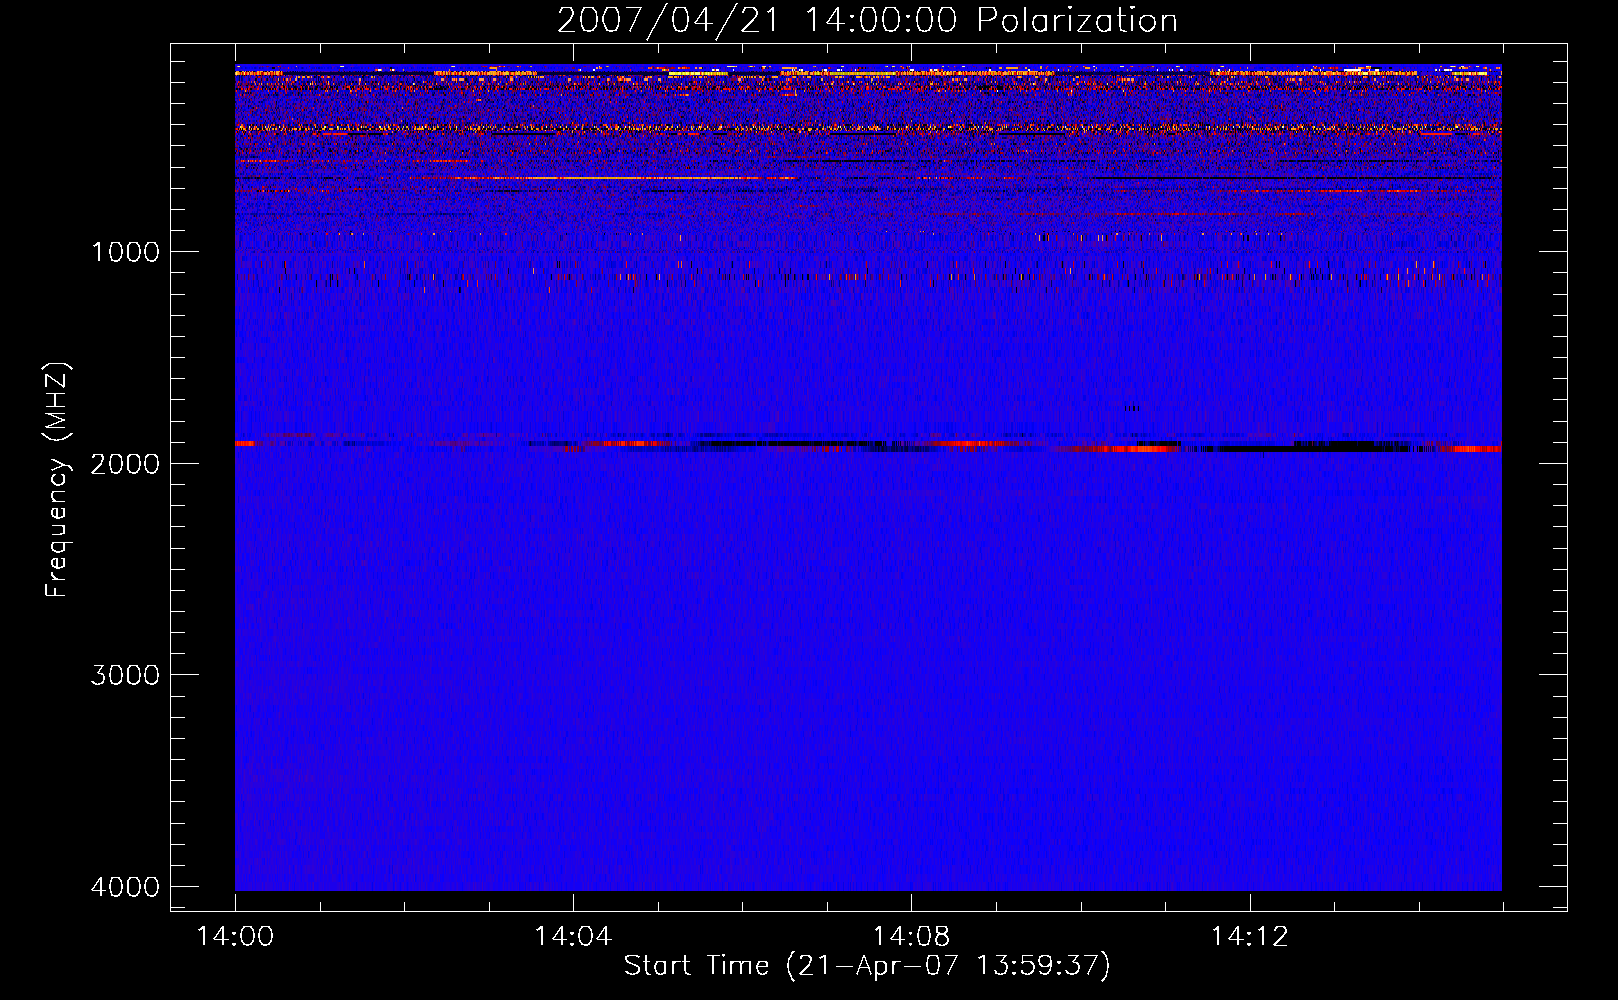The width and height of the screenshot is (1618, 1000).
Task: Click the 3000 frequency tick label
Action: pos(125,675)
